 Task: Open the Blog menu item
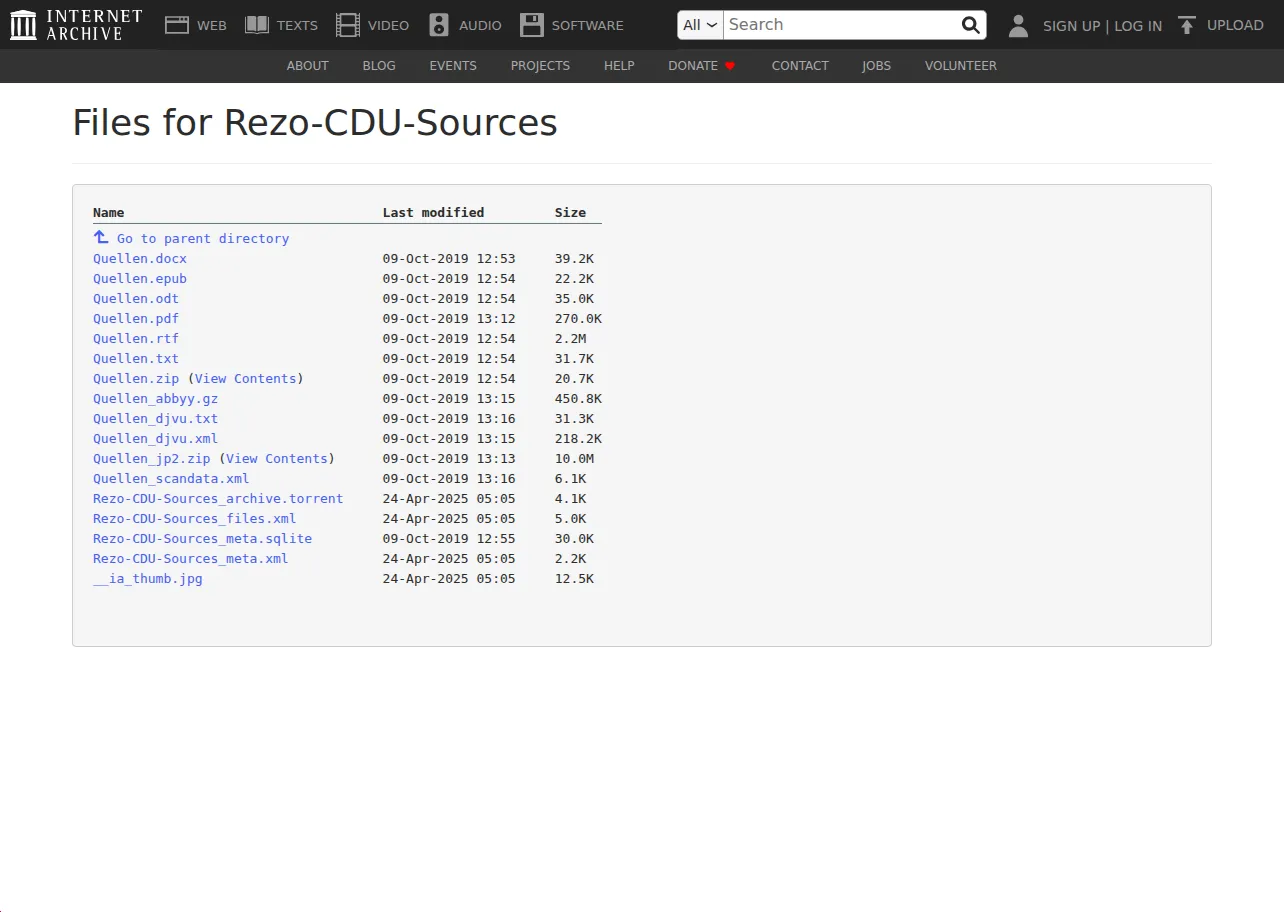[379, 66]
